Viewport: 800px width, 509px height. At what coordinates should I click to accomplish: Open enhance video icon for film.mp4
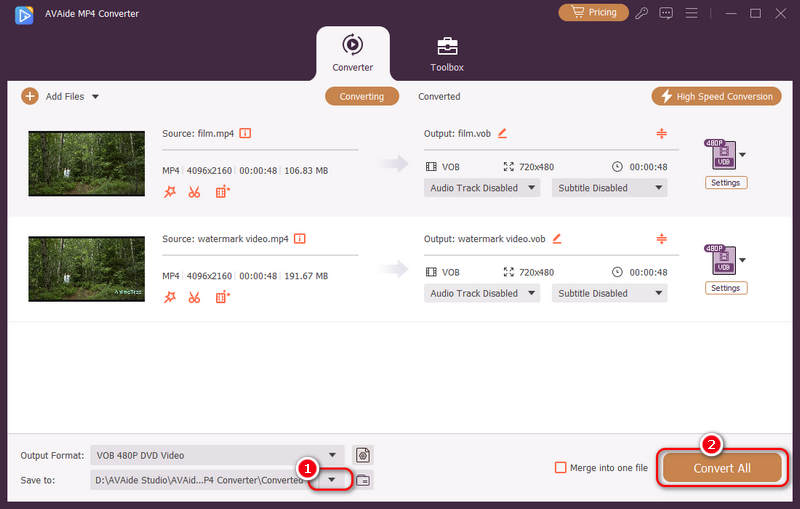pyautogui.click(x=222, y=192)
